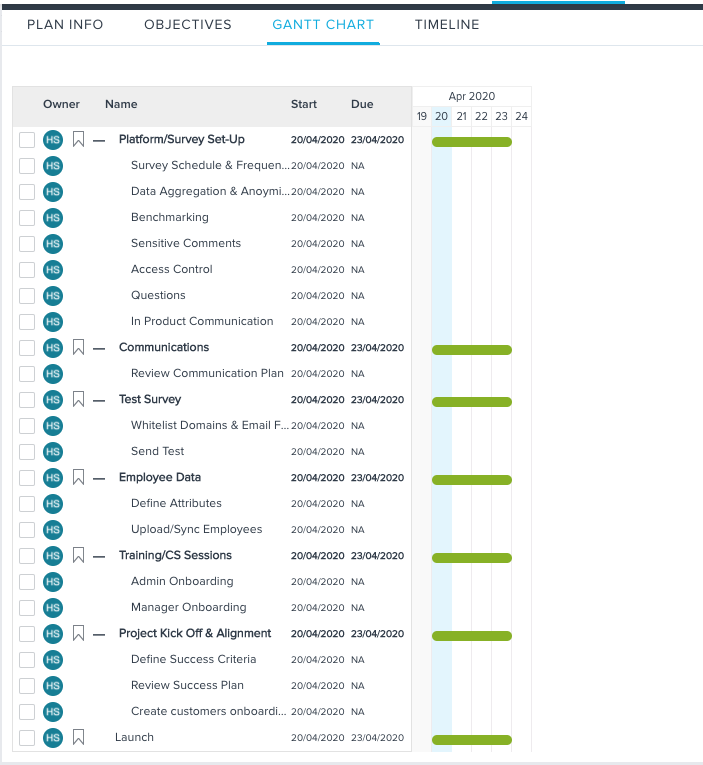Click the bookmark icon on Platform/Survey Set-Up
703x765 pixels.
[x=78, y=140]
